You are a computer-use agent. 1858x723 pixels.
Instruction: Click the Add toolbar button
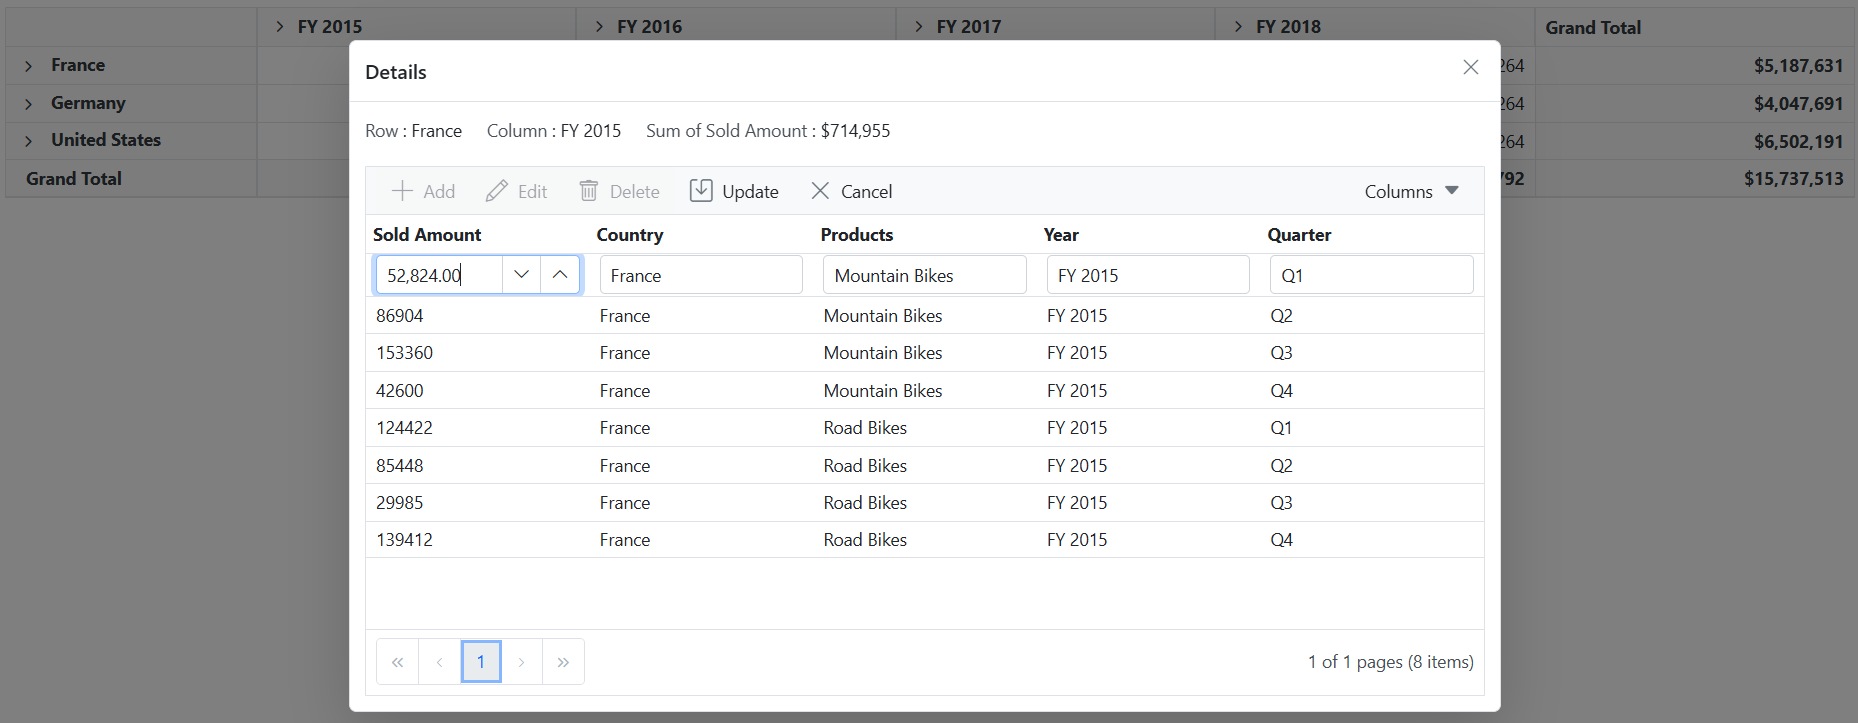click(423, 191)
